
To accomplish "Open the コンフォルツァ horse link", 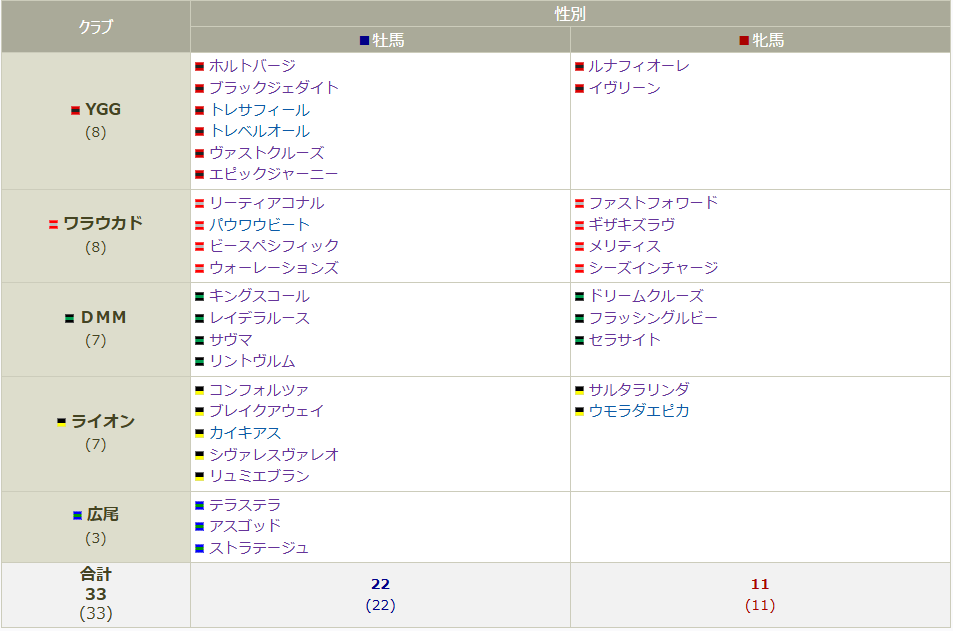I will (x=260, y=389).
